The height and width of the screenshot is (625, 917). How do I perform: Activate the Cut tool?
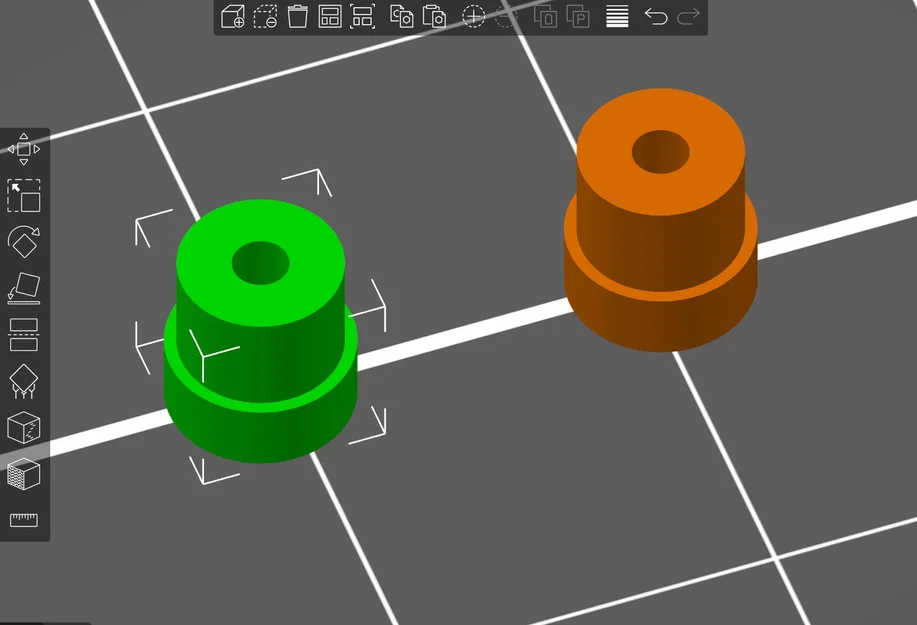[24, 334]
